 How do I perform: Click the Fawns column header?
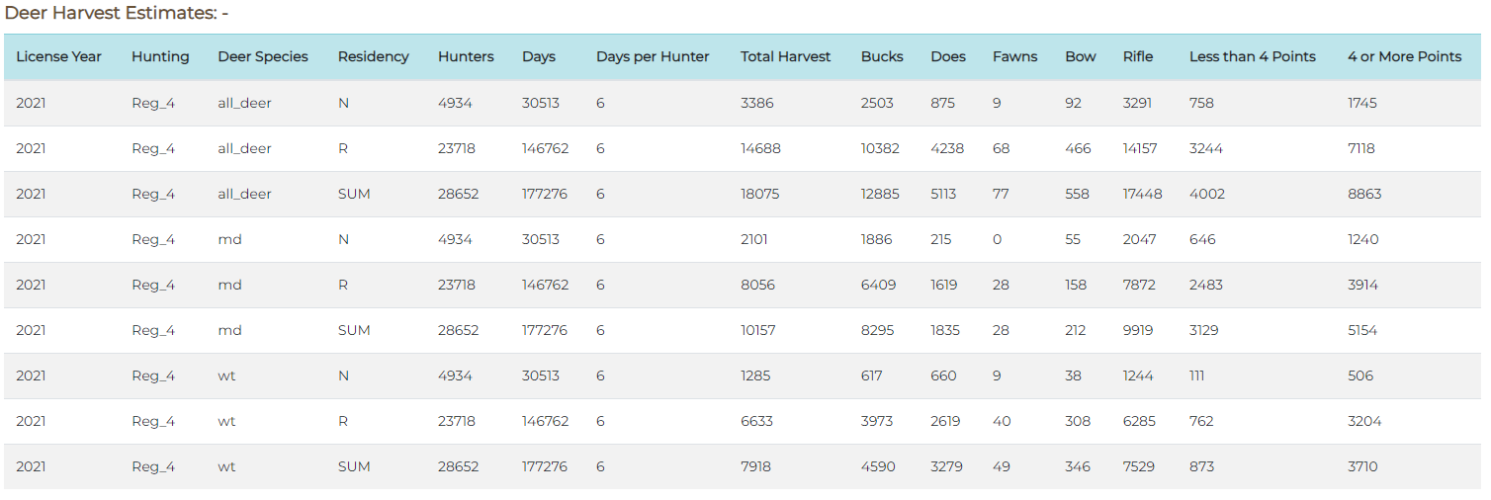pos(1015,57)
